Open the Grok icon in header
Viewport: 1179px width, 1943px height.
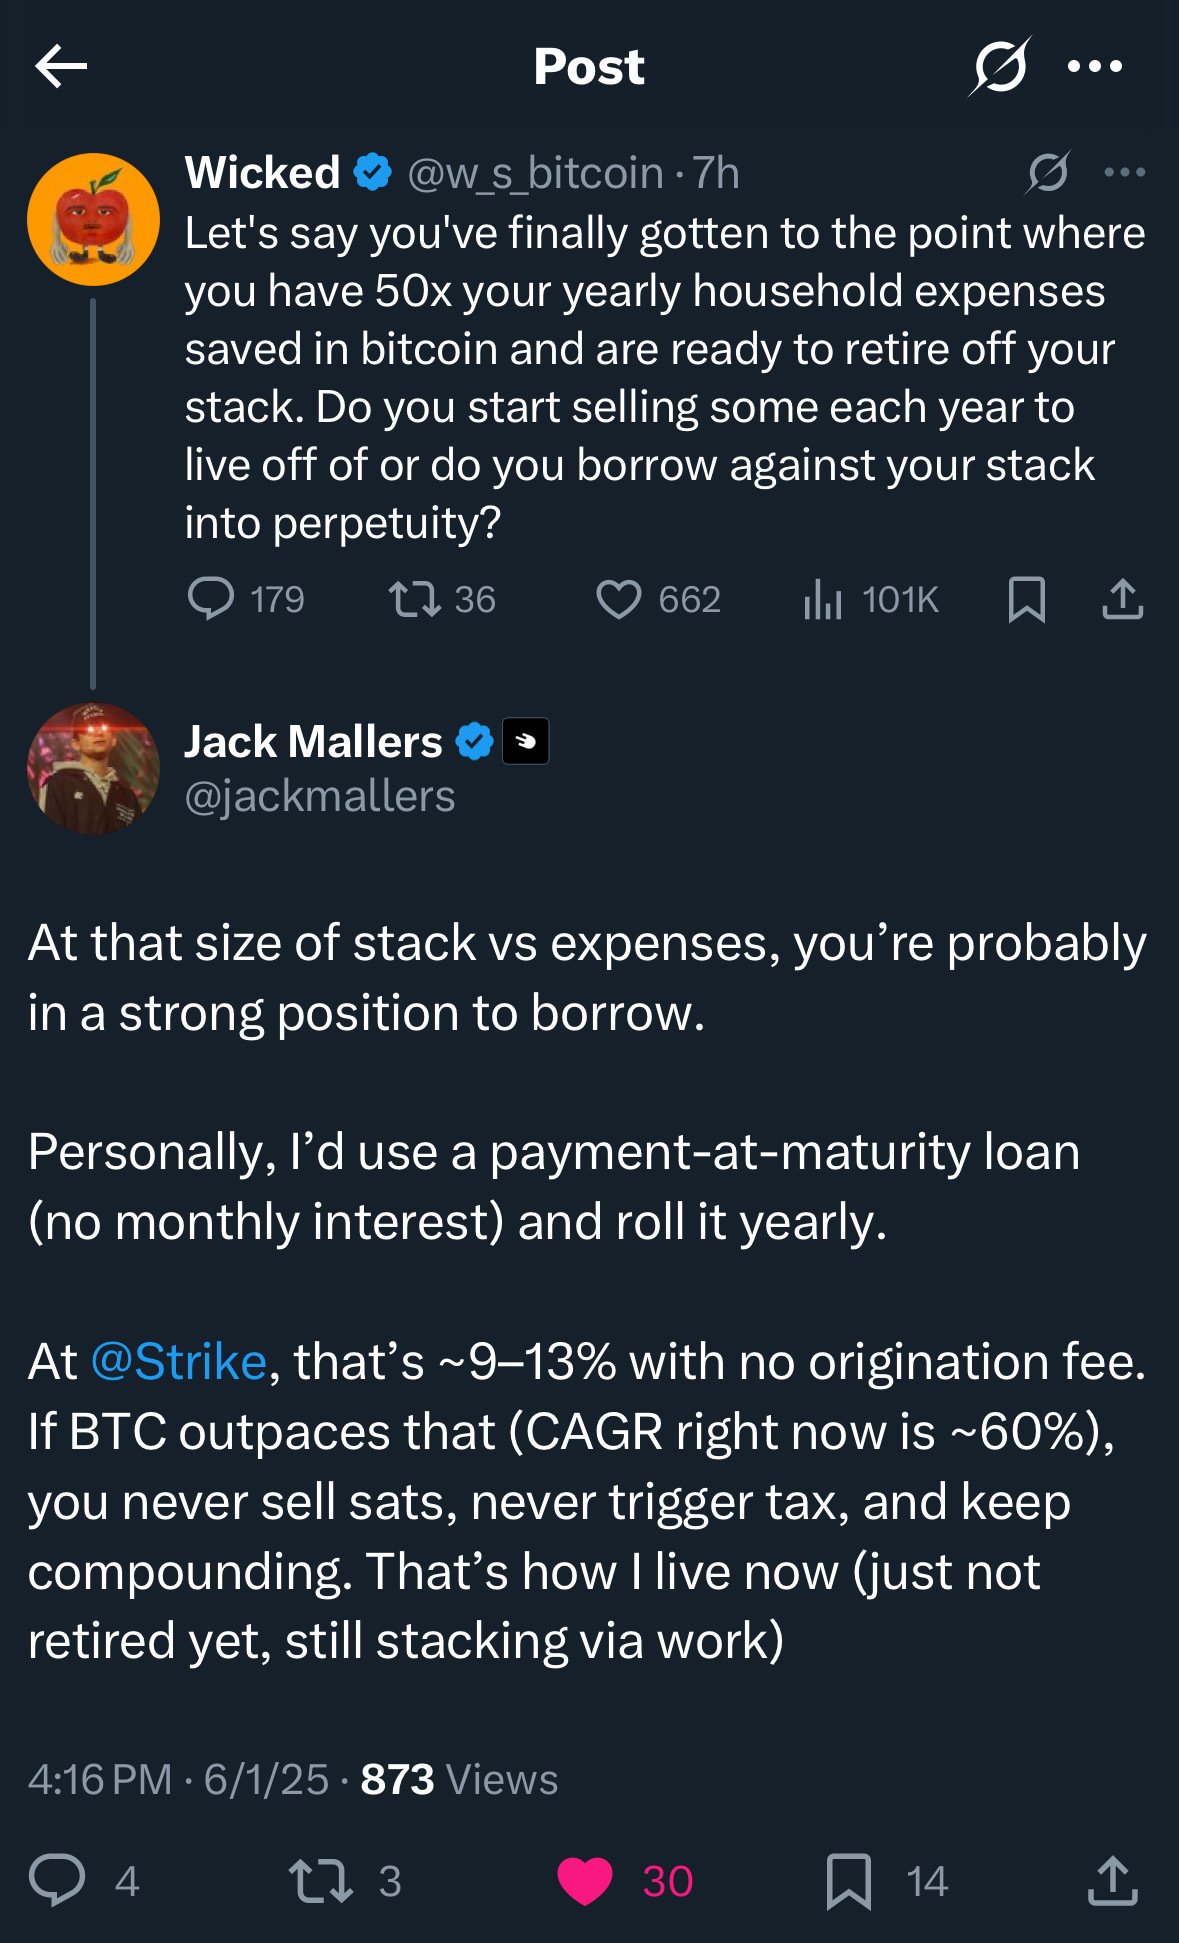pyautogui.click(x=1000, y=67)
